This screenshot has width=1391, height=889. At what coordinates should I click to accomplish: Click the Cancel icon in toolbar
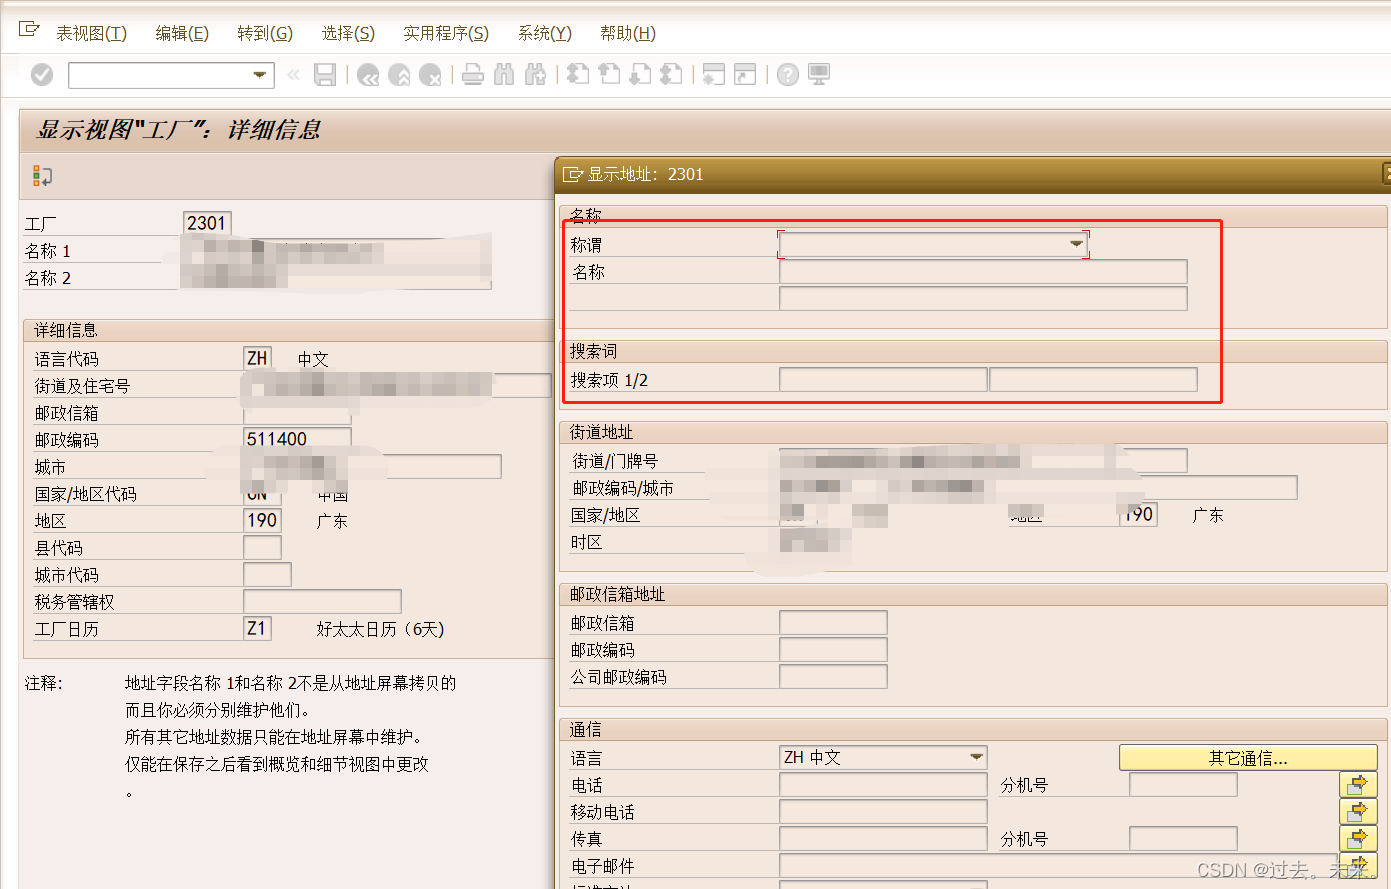[x=430, y=74]
